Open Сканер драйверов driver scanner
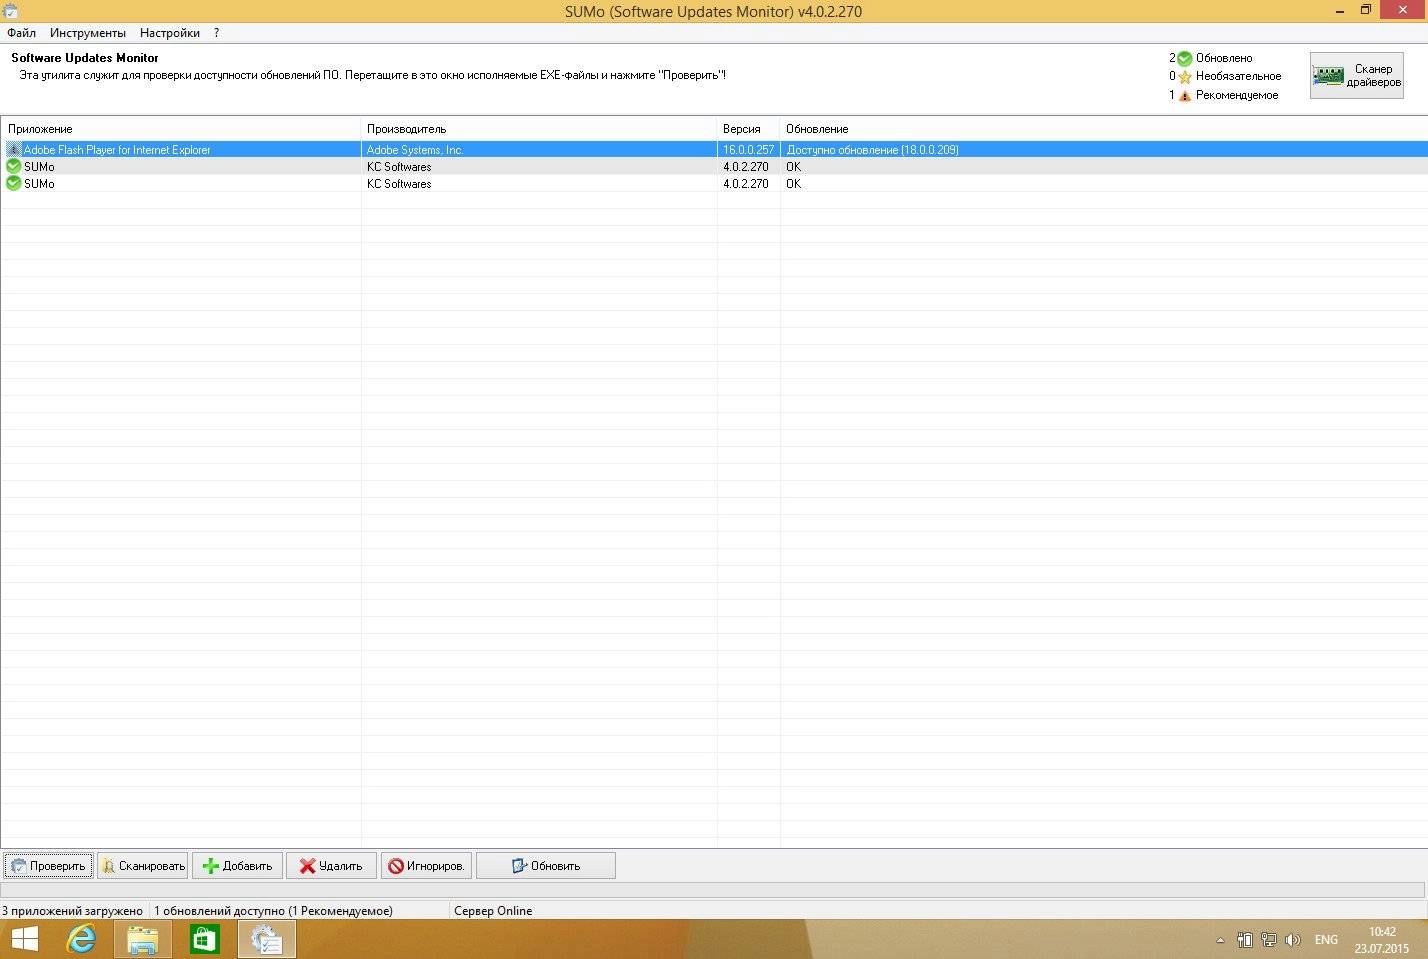This screenshot has height=959, width=1428. click(1357, 75)
